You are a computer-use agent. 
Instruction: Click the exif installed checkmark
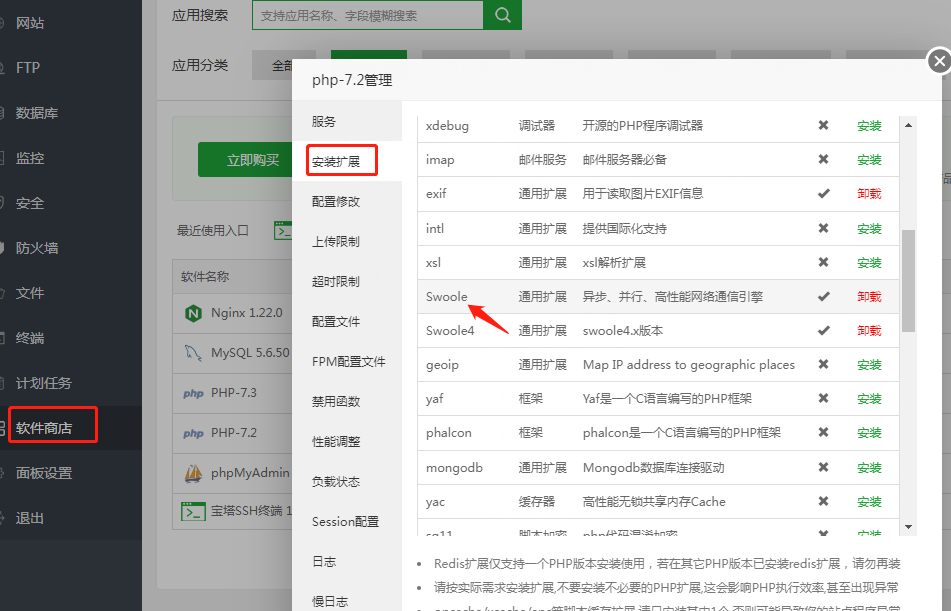[824, 194]
